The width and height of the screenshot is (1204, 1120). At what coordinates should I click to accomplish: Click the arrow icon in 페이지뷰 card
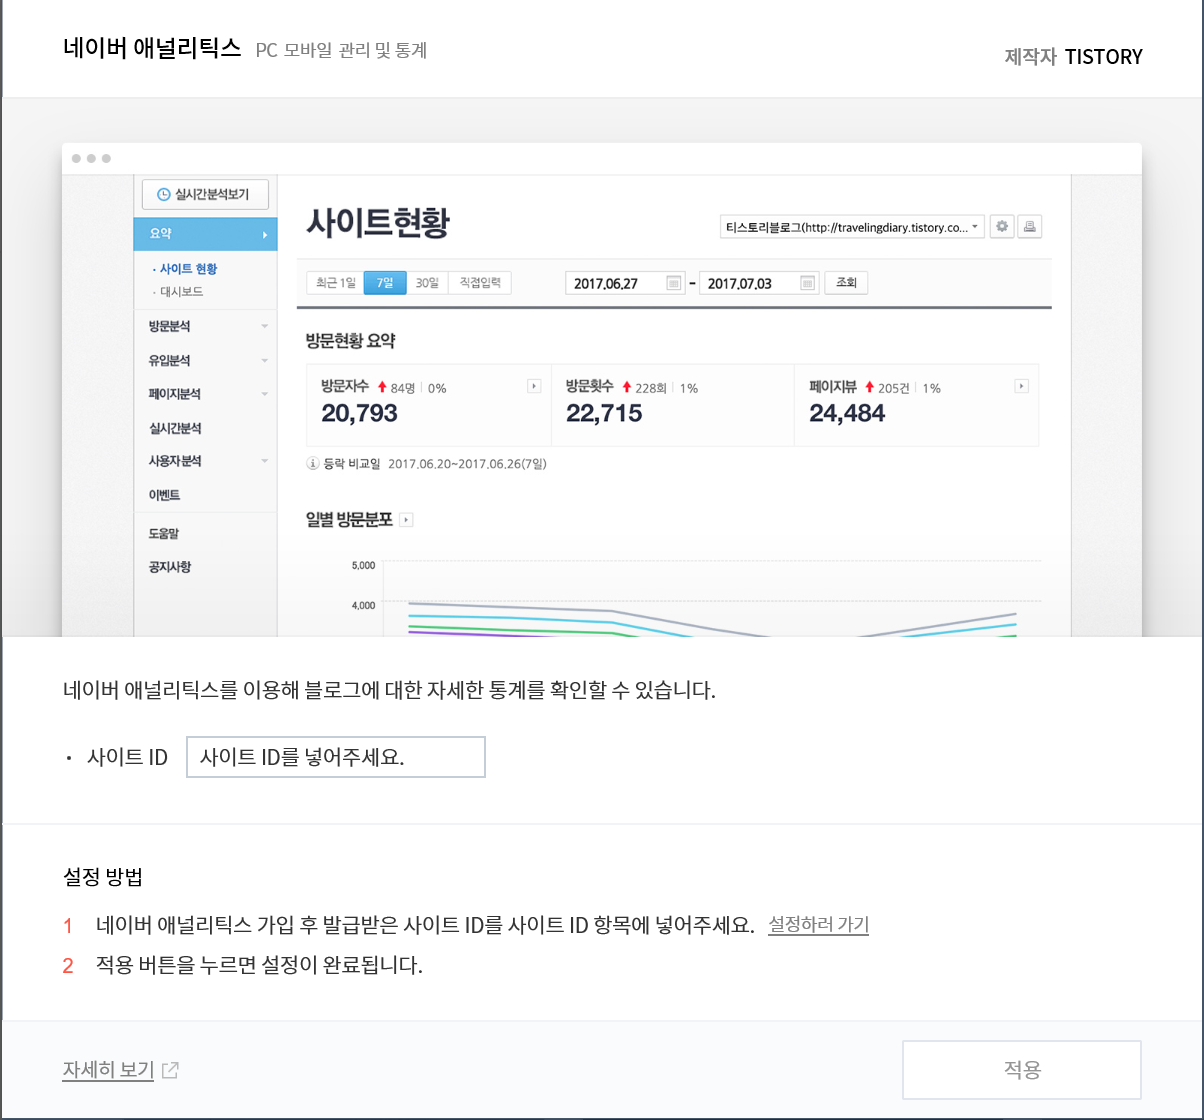[1022, 386]
